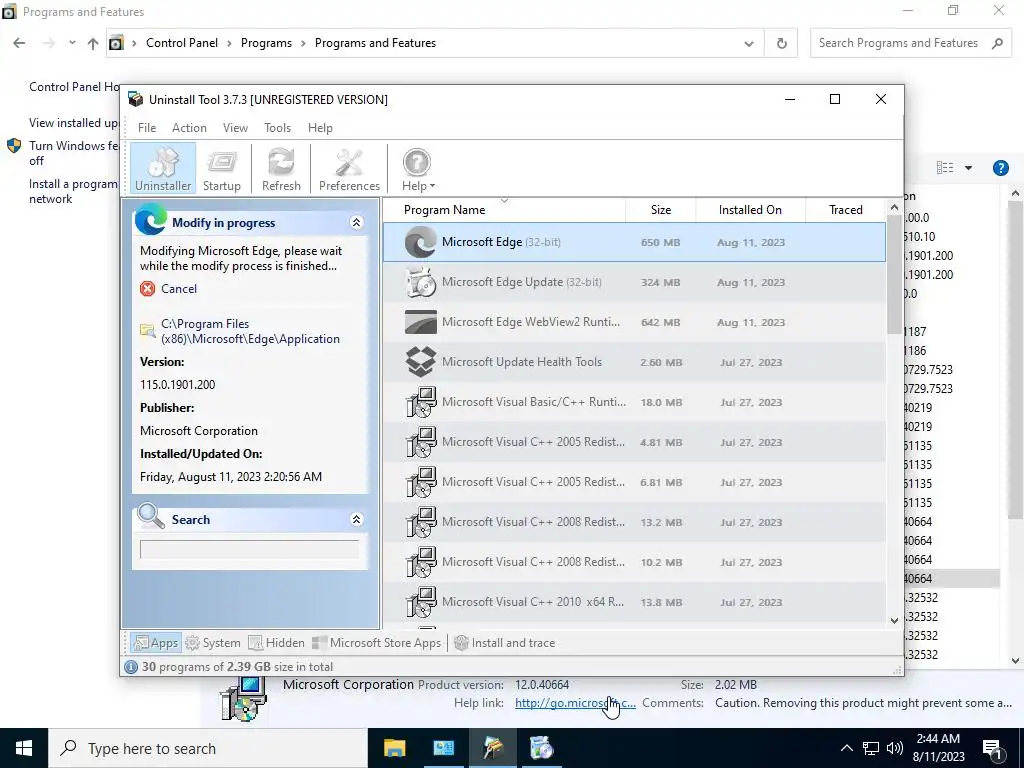Click the volume speaker tray icon
The width and height of the screenshot is (1024, 768).
pos(895,748)
